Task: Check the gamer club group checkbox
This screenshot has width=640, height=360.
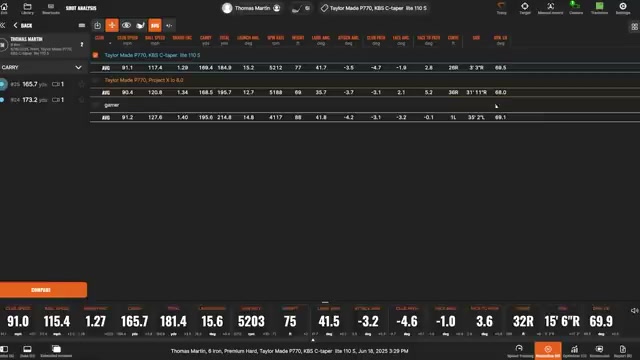Action: [x=96, y=105]
